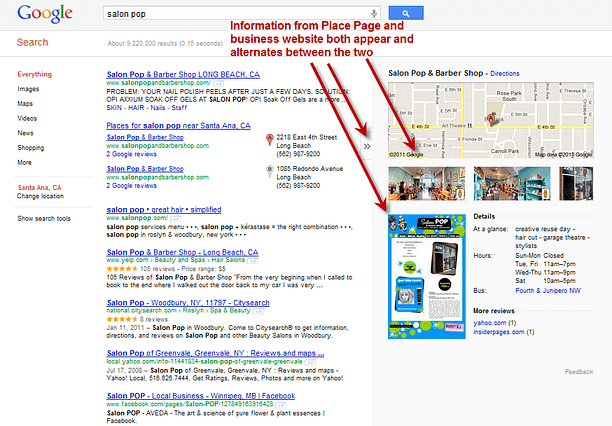The height and width of the screenshot is (426, 612).
Task: Open the Staff sitelink
Action: coord(179,108)
